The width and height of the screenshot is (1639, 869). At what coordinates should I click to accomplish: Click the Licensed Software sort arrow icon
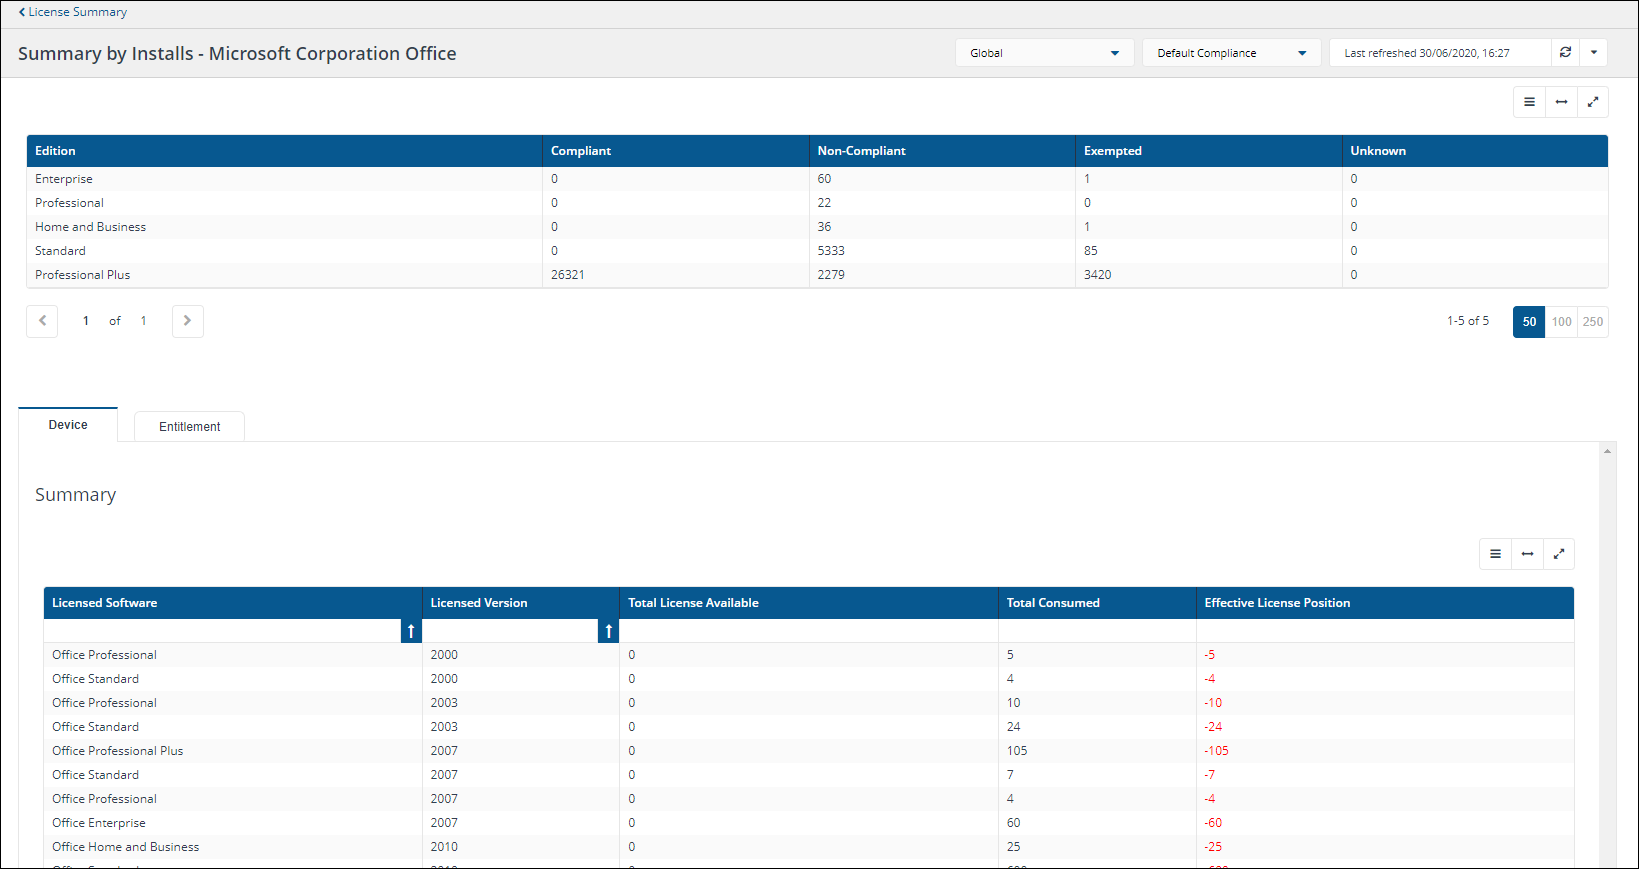tap(411, 631)
